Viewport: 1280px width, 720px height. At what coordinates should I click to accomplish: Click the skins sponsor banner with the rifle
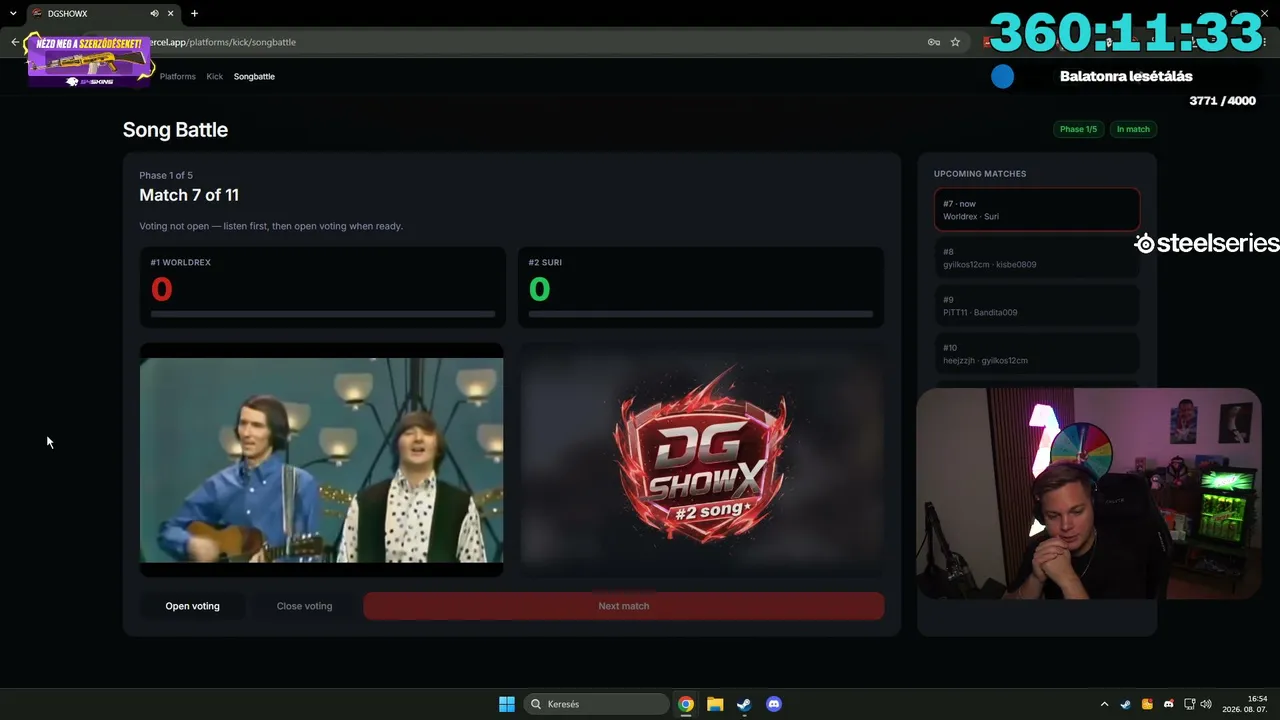[x=90, y=60]
